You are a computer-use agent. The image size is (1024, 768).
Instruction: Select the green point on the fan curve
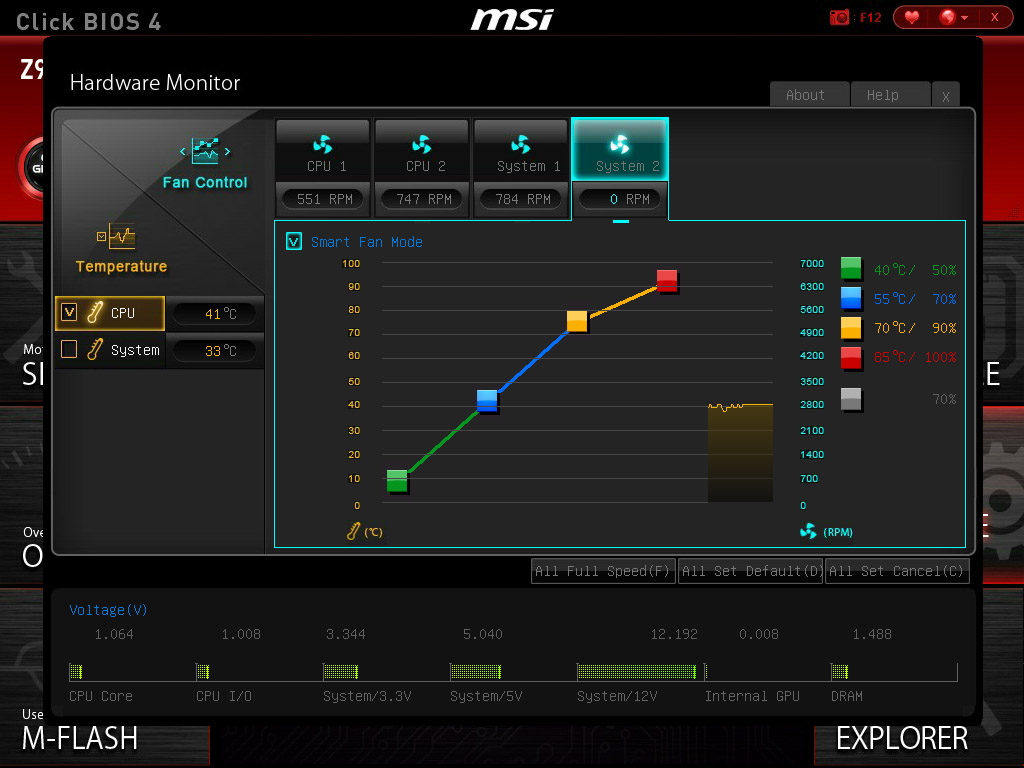pos(397,481)
